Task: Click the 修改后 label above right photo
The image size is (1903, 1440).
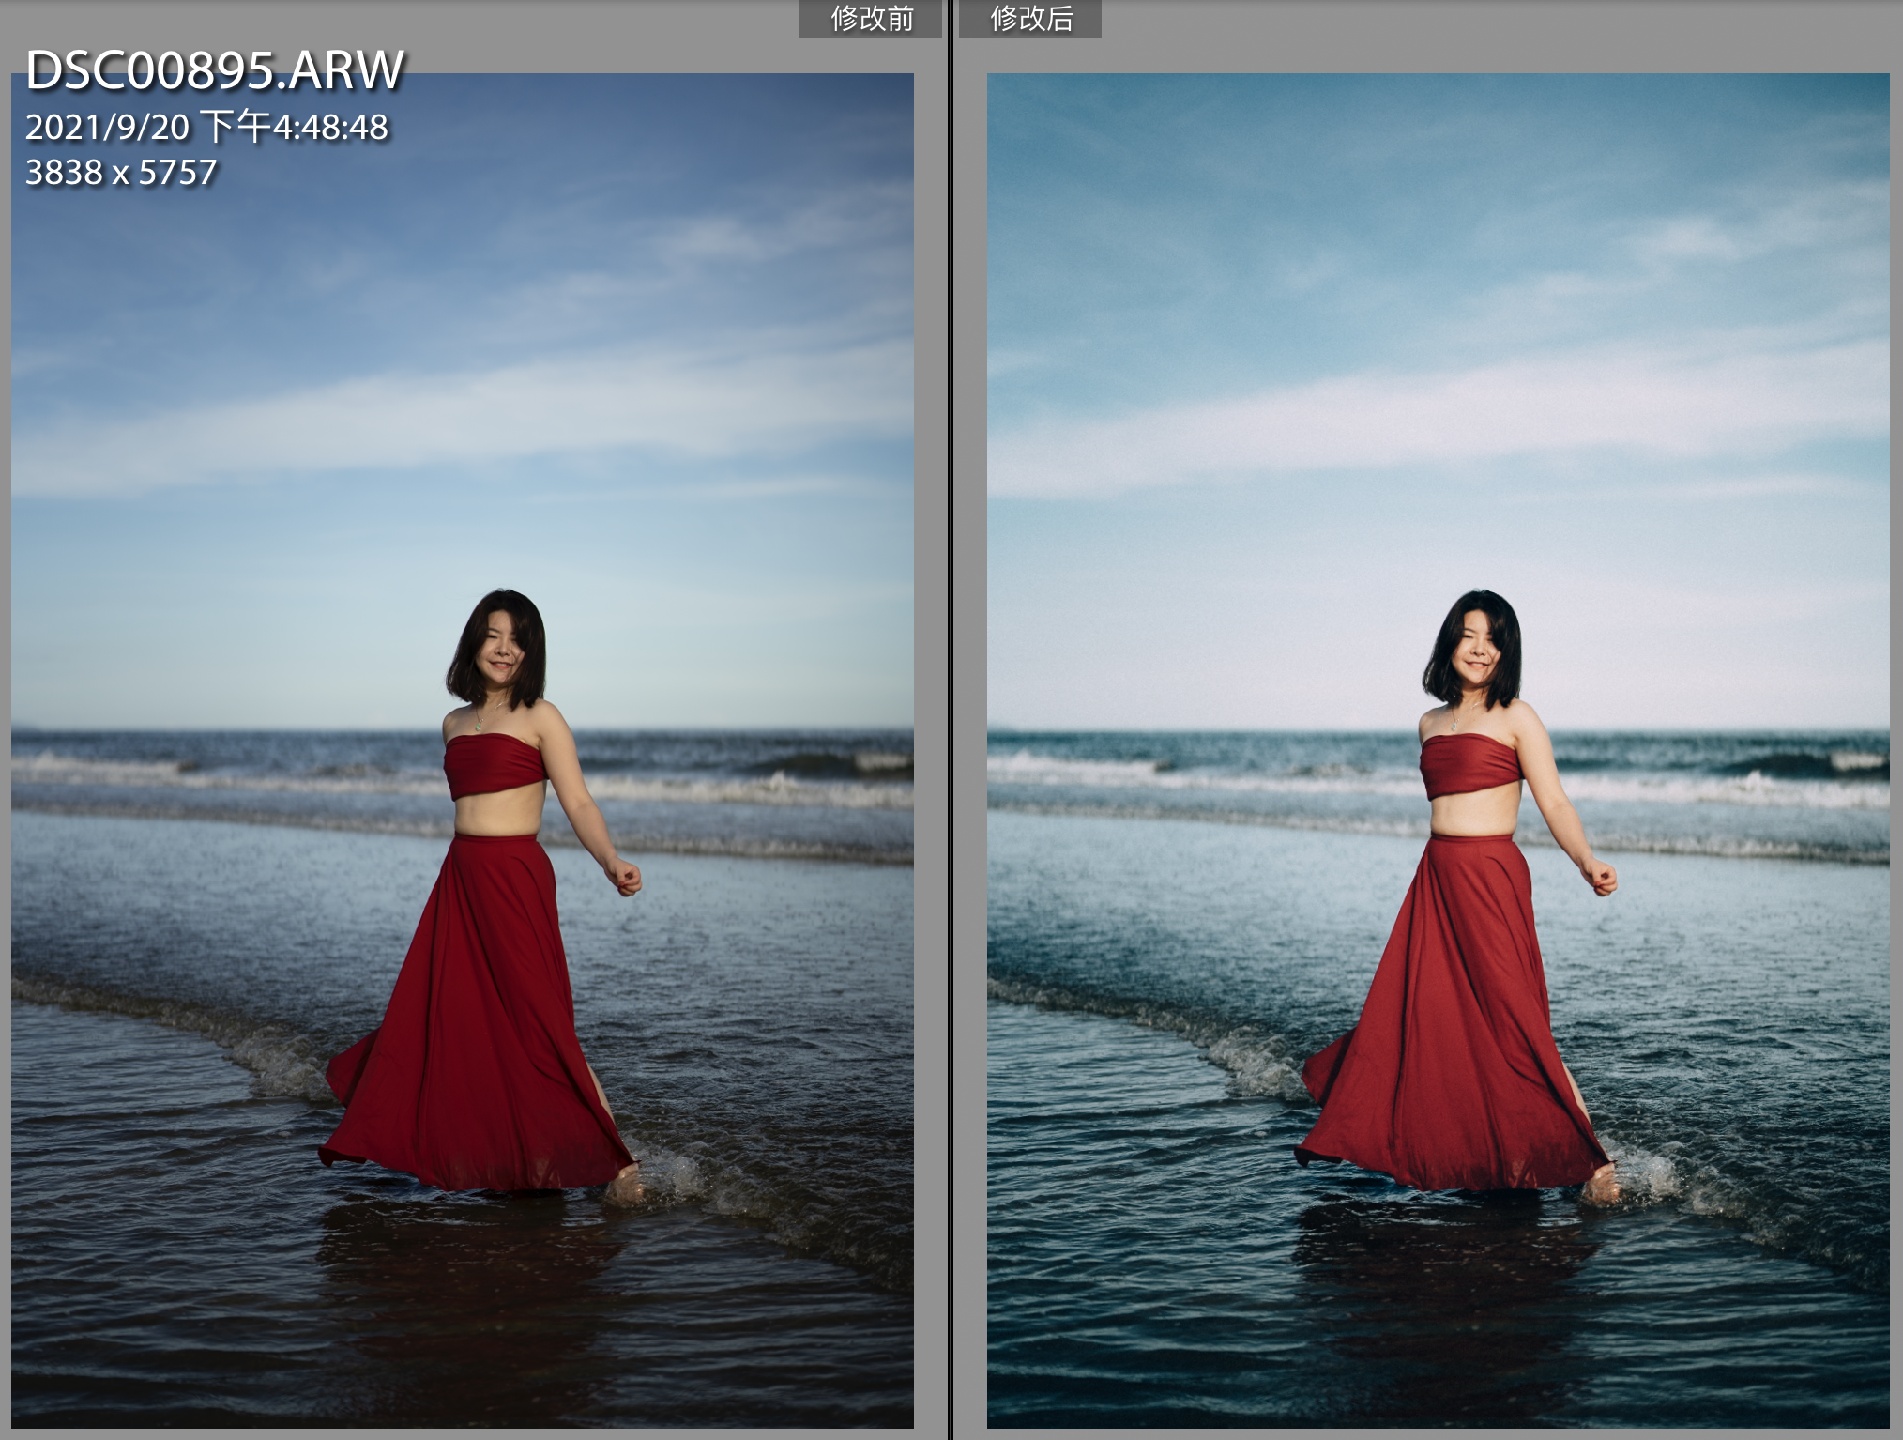Action: click(x=1030, y=19)
